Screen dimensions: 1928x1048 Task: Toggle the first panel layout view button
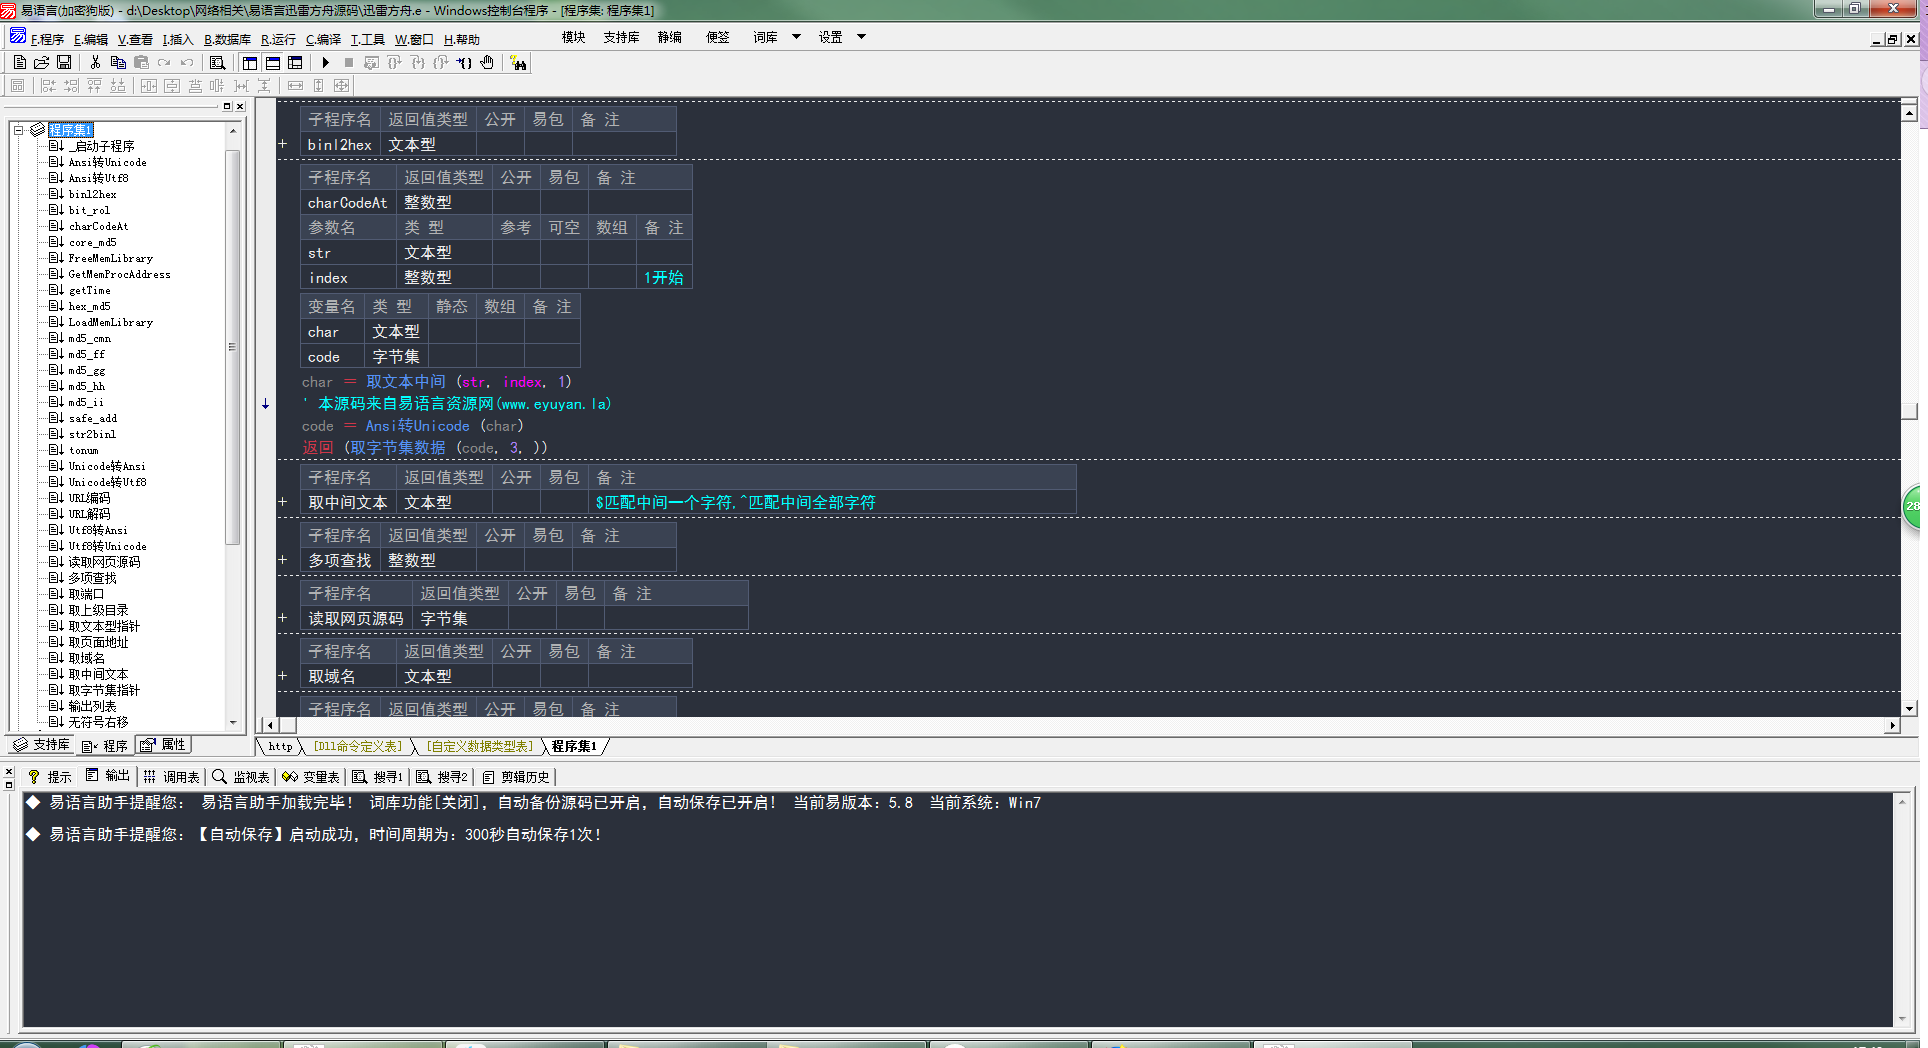point(250,63)
